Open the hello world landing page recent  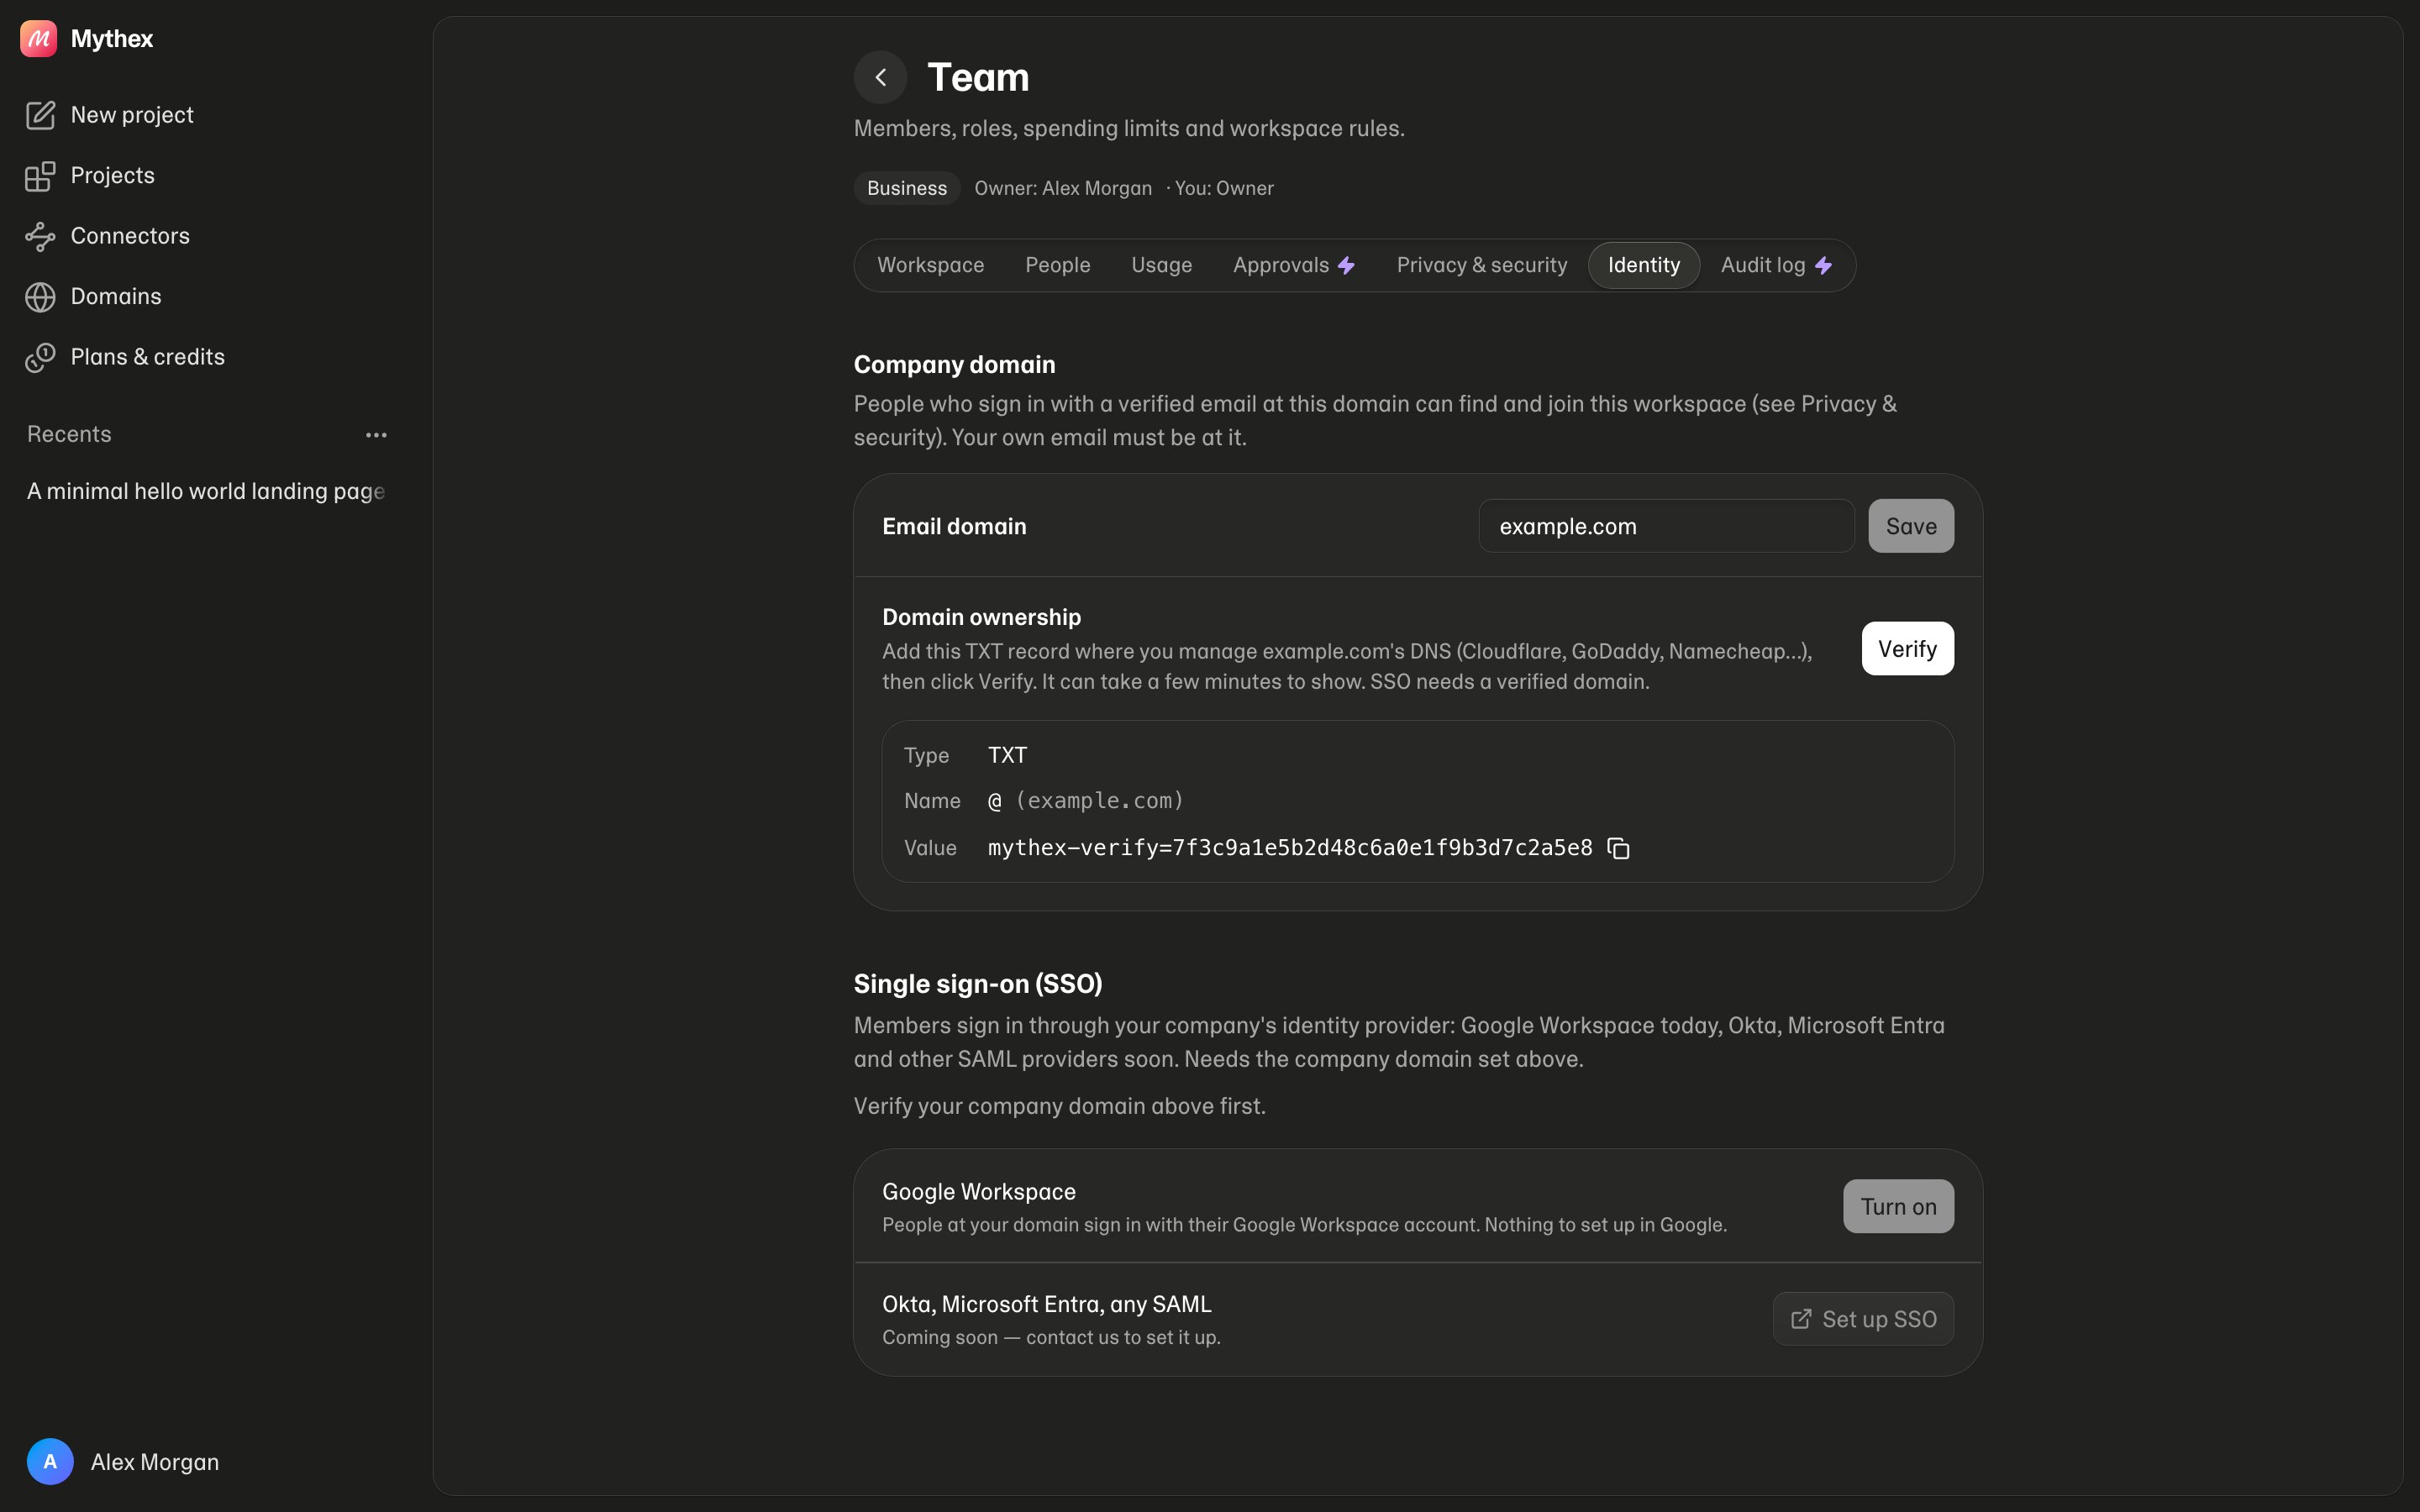click(206, 491)
